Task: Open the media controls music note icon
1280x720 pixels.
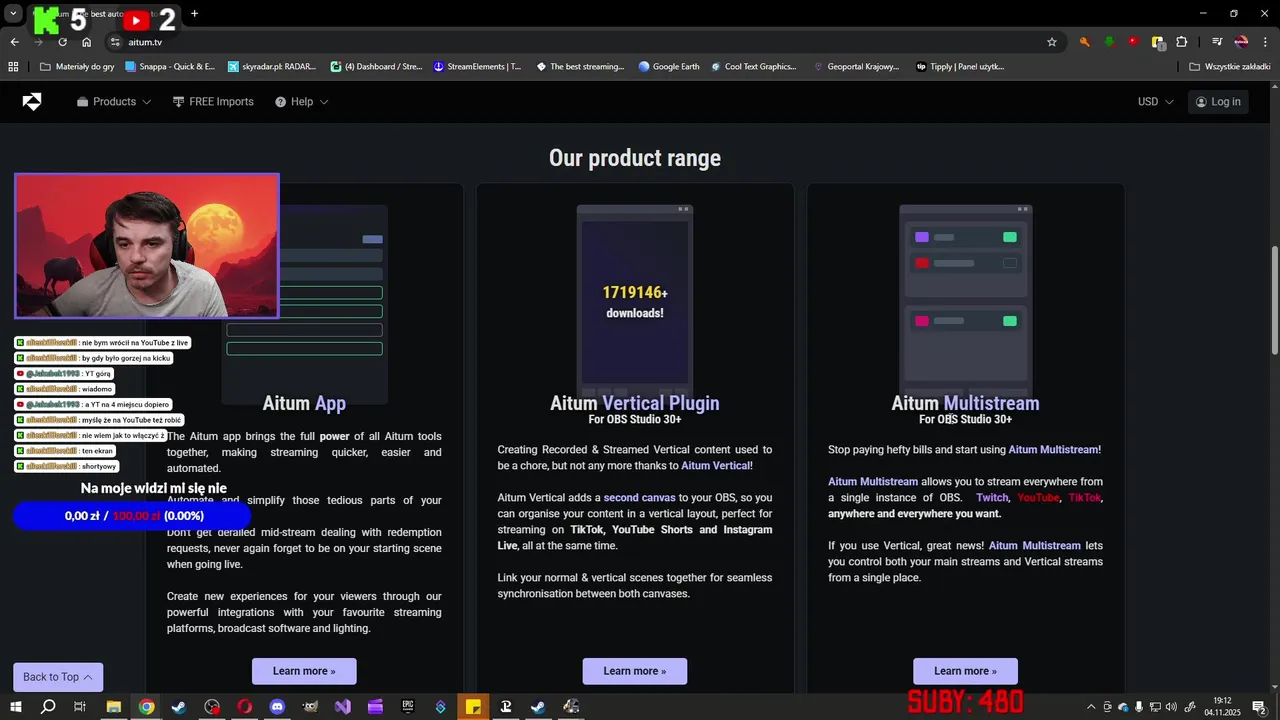Action: coord(1217,42)
